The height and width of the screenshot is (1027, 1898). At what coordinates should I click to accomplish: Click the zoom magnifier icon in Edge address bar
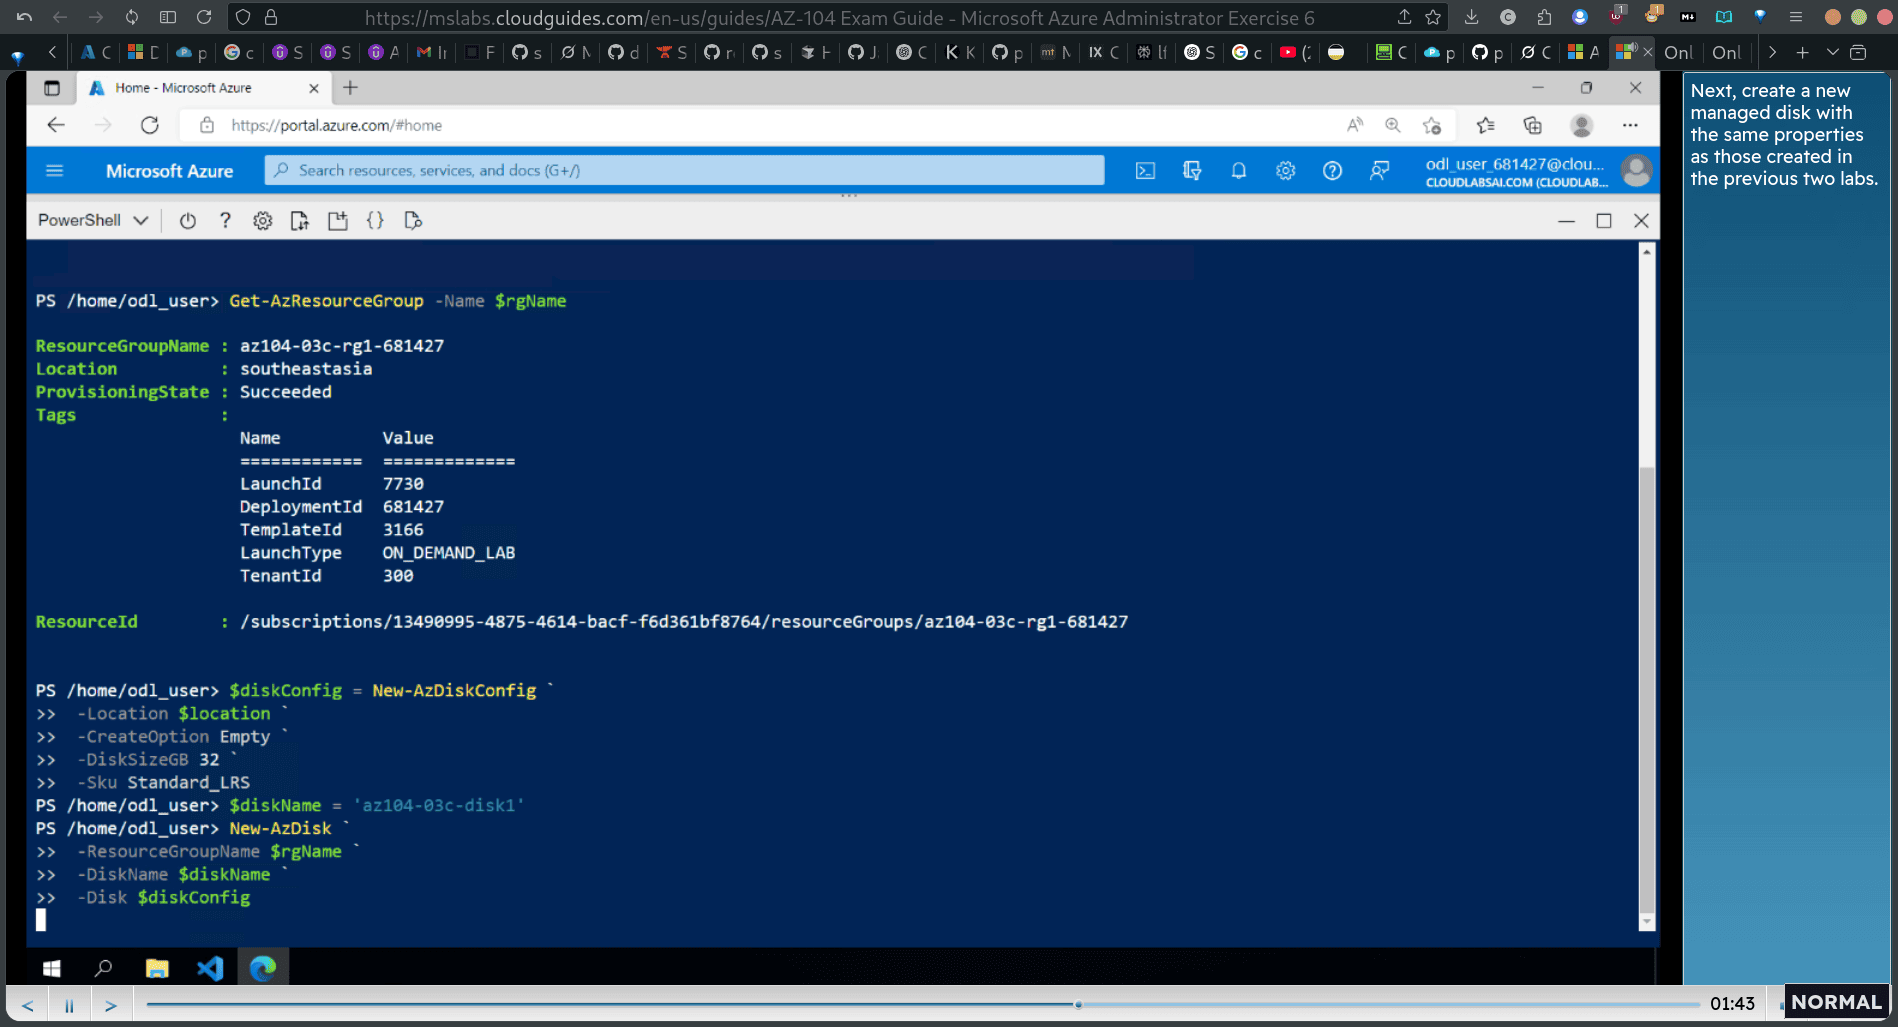point(1392,125)
